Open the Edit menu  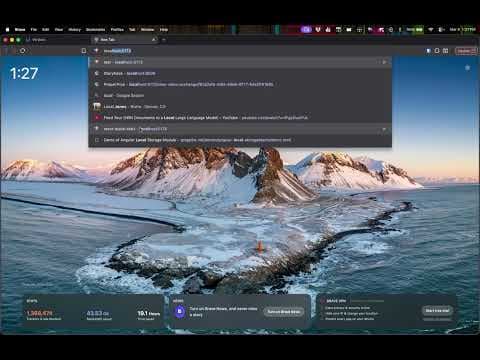tap(46, 30)
